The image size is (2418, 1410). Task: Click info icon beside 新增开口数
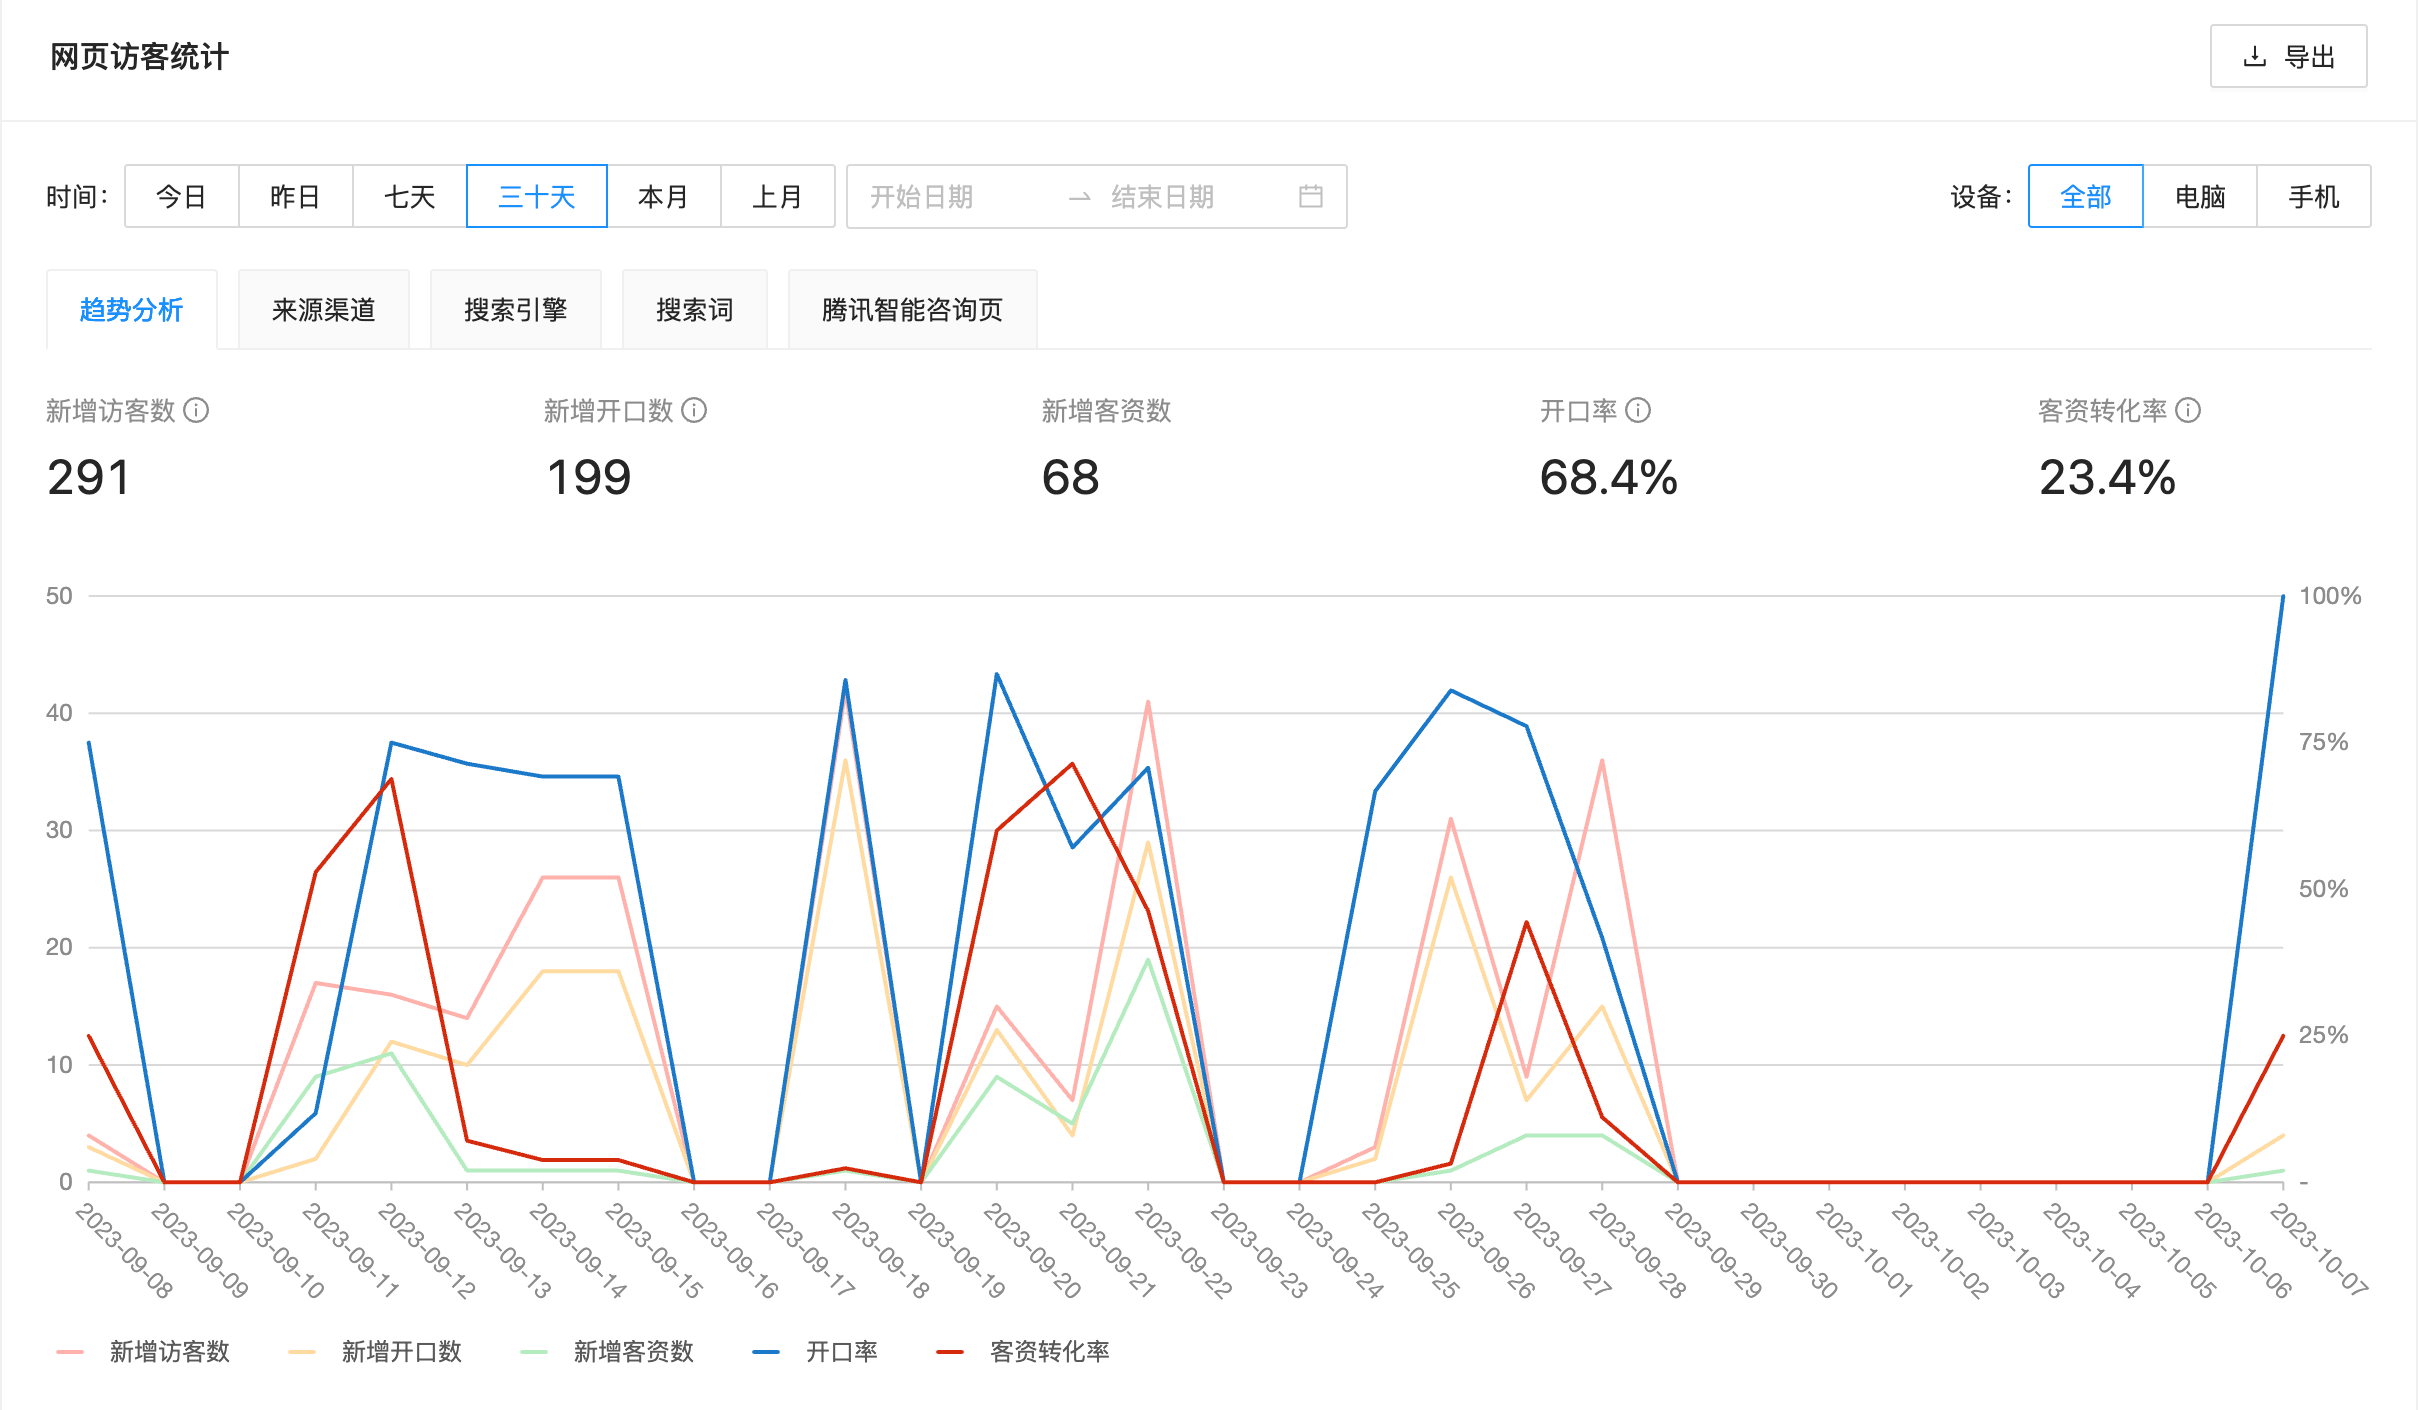[695, 411]
